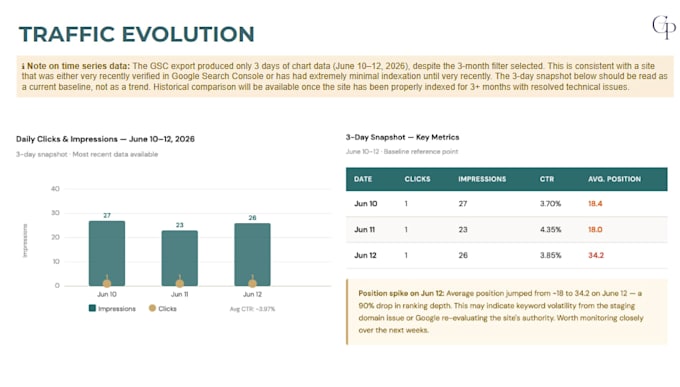Click '3-day snapshot · Most recent data available' subtitle

coord(87,154)
